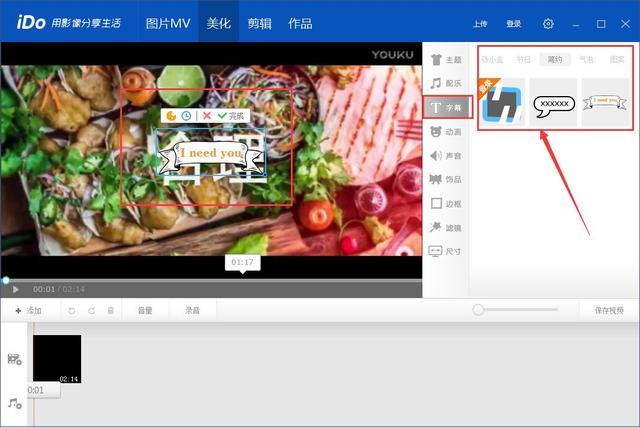Click the 添加 add button
This screenshot has width=640, height=427.
(x=29, y=311)
